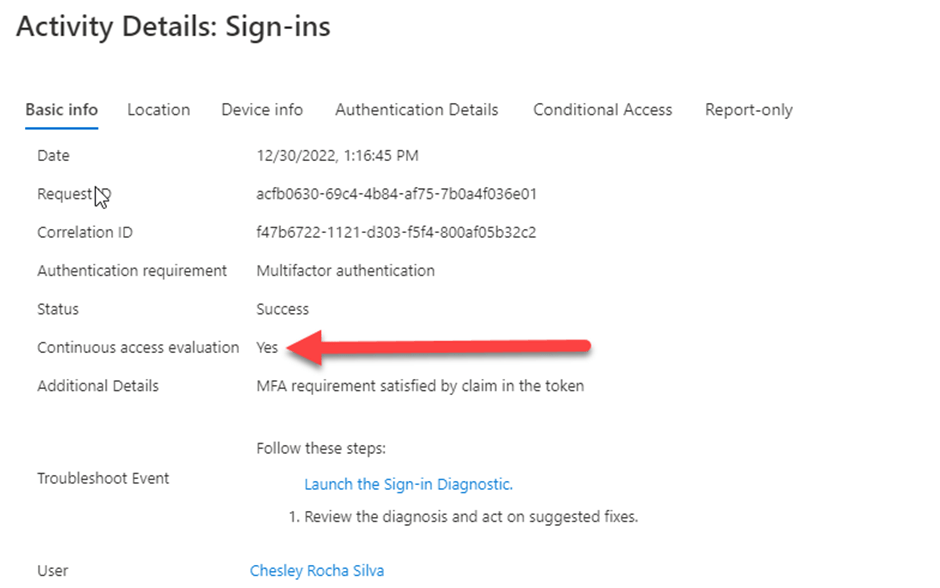Image resolution: width=940 pixels, height=588 pixels.
Task: Click the Follow these steps text
Action: pos(320,448)
